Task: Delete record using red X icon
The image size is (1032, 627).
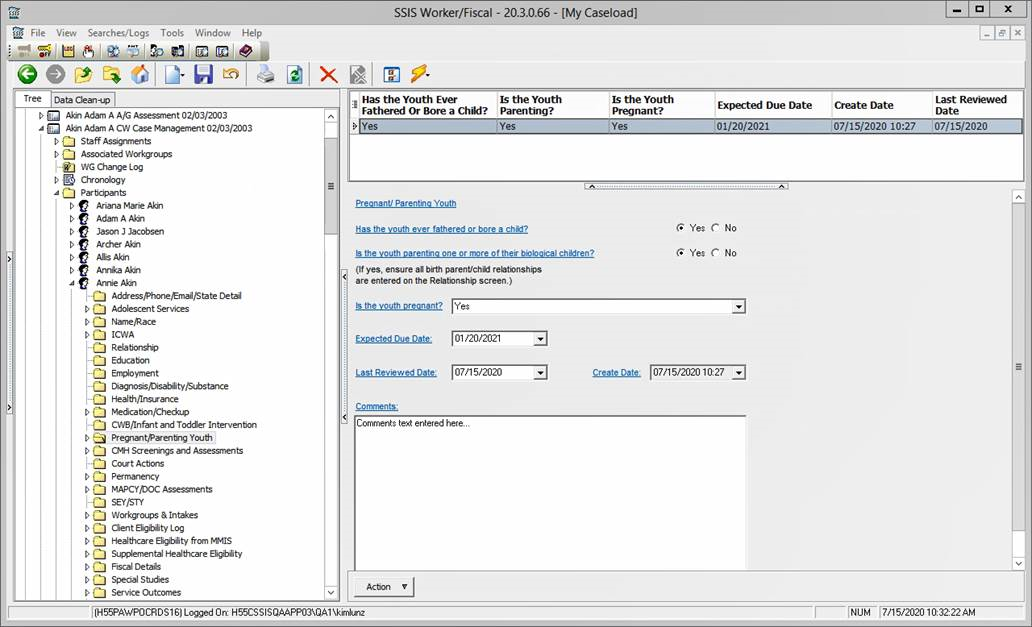Action: click(328, 74)
